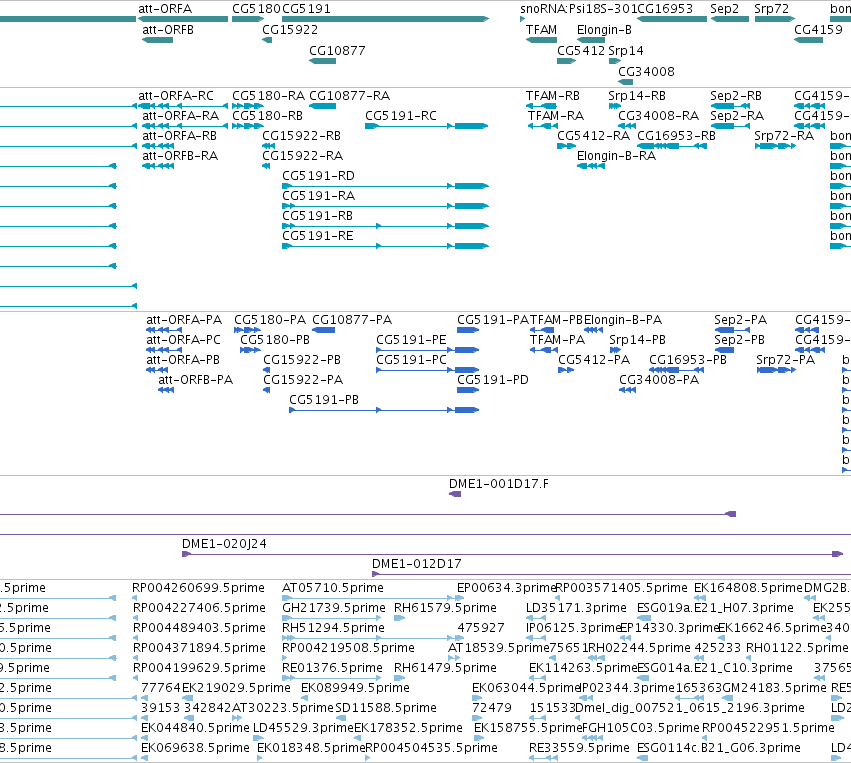The image size is (851, 763).
Task: Click the CG5412-PA protein label
Action: [x=594, y=360]
